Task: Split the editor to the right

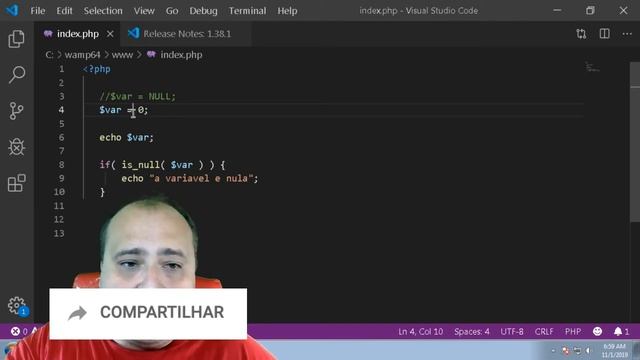Action: [x=604, y=34]
